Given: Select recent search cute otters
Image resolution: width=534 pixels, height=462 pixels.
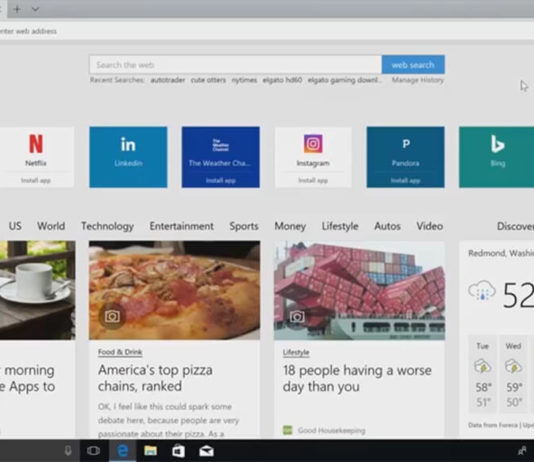Looking at the screenshot, I should click(x=208, y=80).
